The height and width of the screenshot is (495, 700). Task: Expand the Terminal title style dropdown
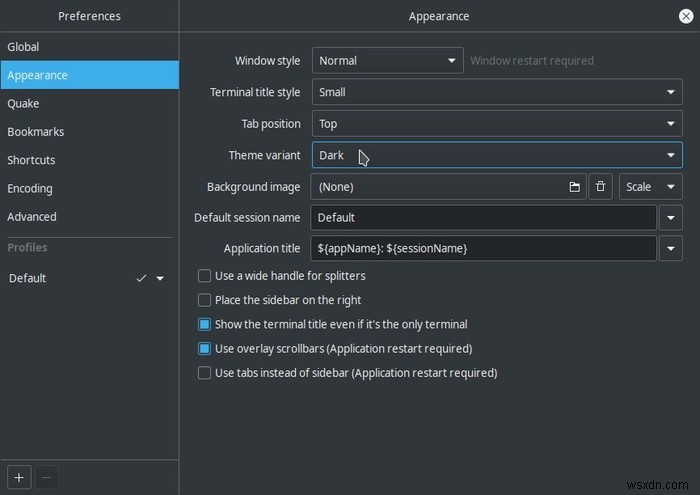click(497, 92)
